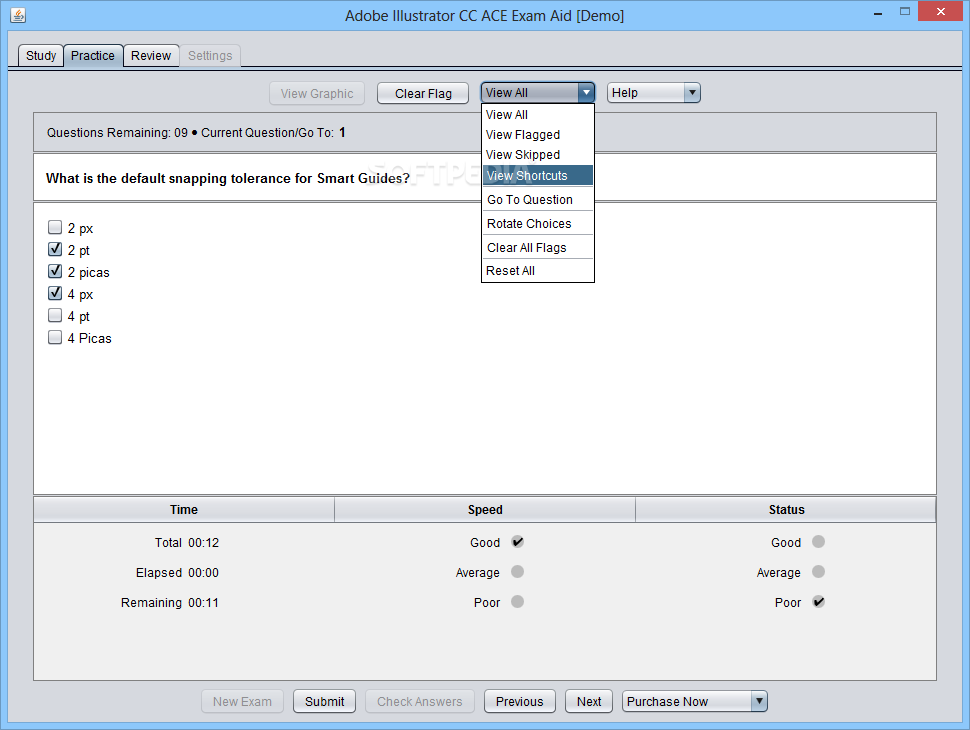The image size is (970, 730).
Task: Close the Exam Aid window
Action: pyautogui.click(x=940, y=12)
